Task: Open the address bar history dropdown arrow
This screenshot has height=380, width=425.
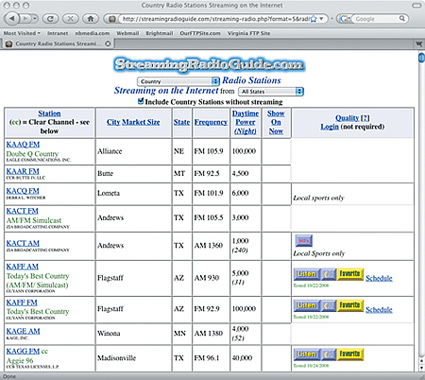Action: (x=321, y=19)
